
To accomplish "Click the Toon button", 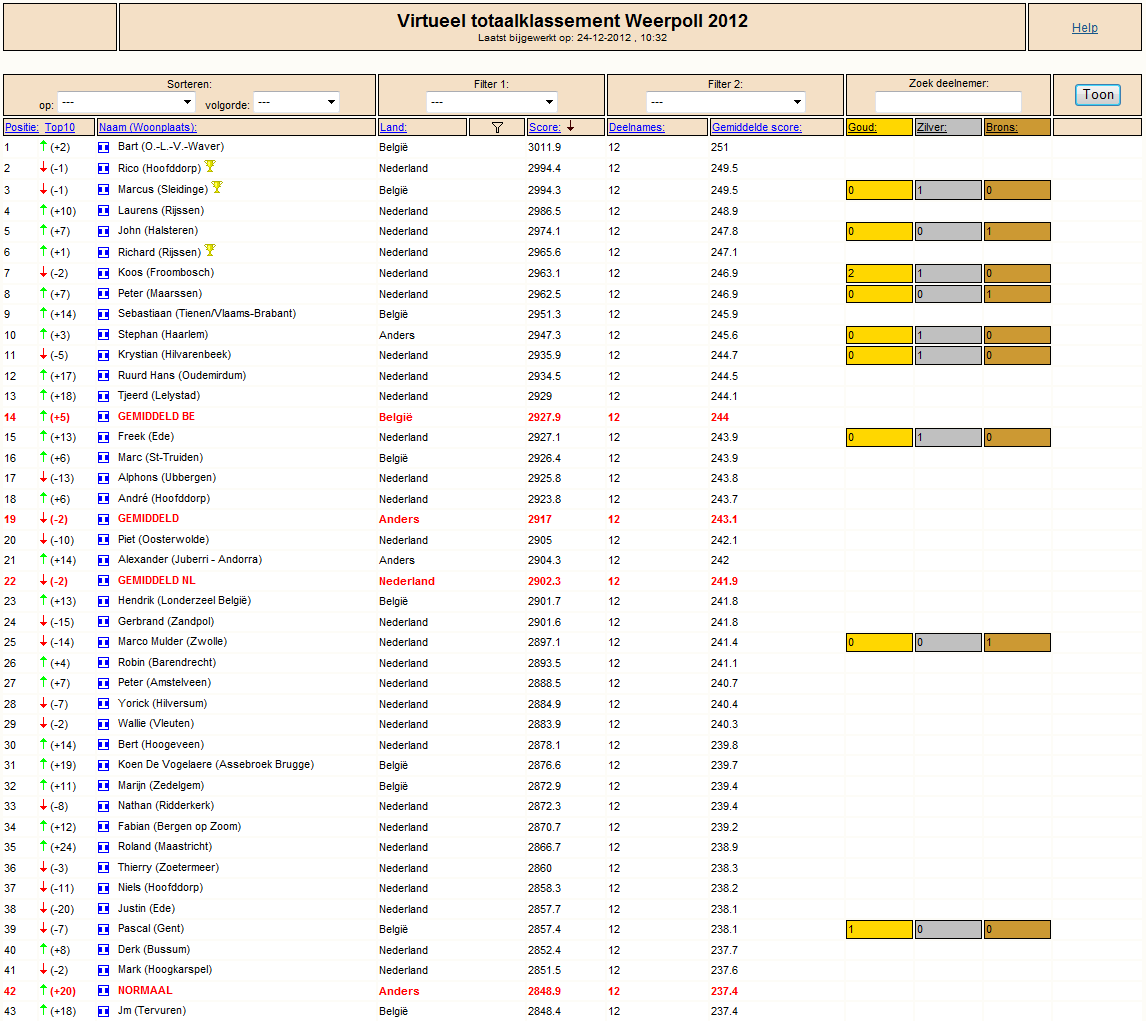I will (x=1098, y=94).
